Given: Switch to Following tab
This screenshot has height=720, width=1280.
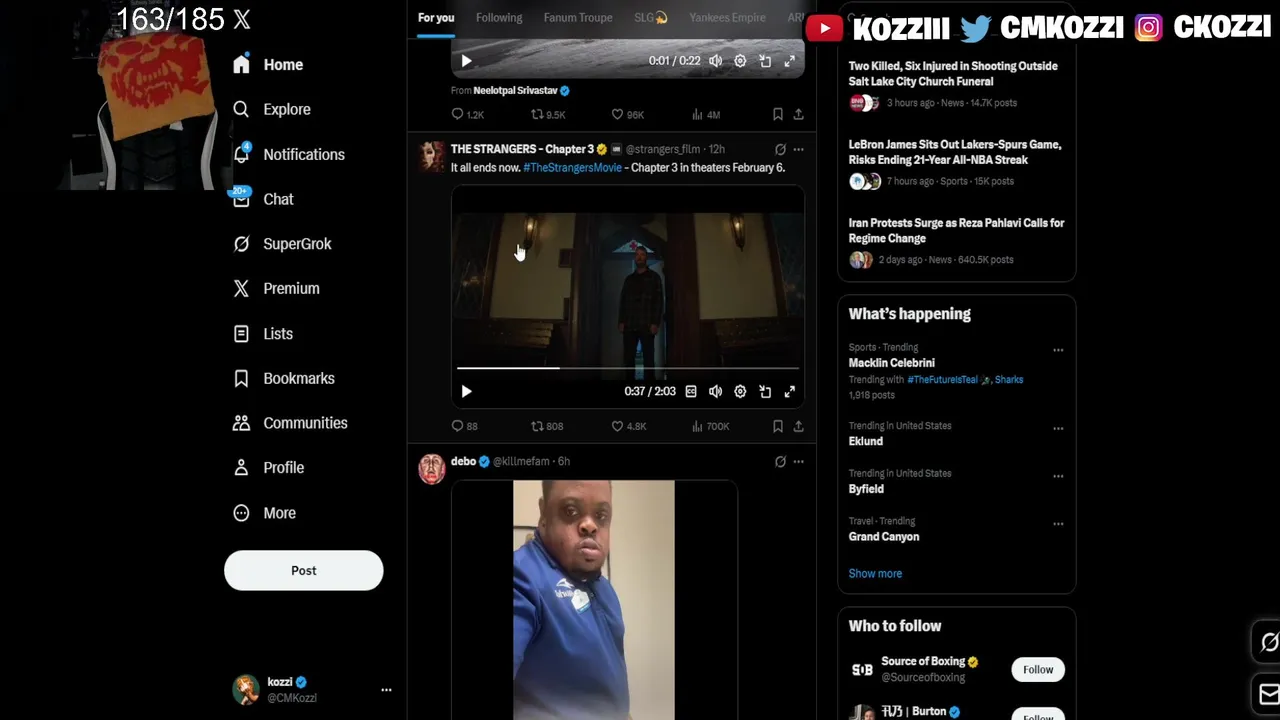Looking at the screenshot, I should 499,18.
